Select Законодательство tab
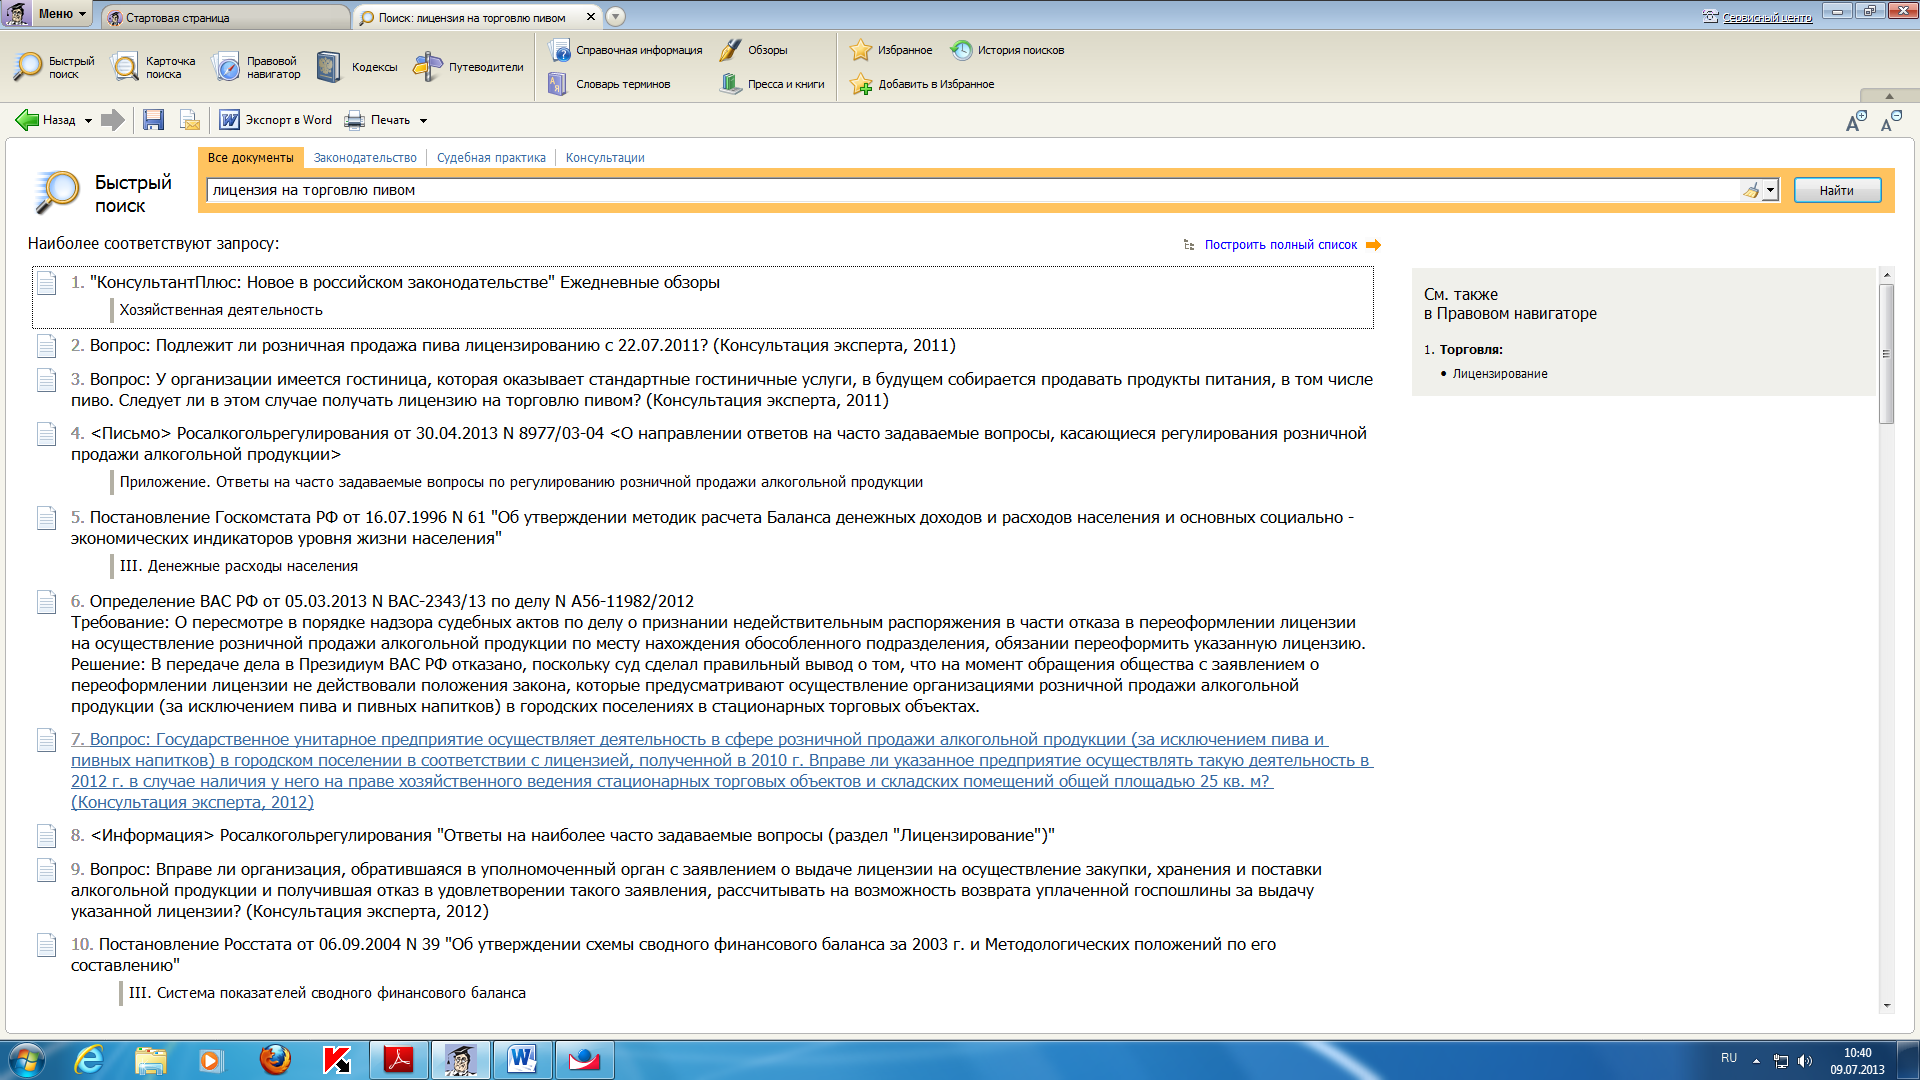This screenshot has height=1080, width=1920. 365,158
